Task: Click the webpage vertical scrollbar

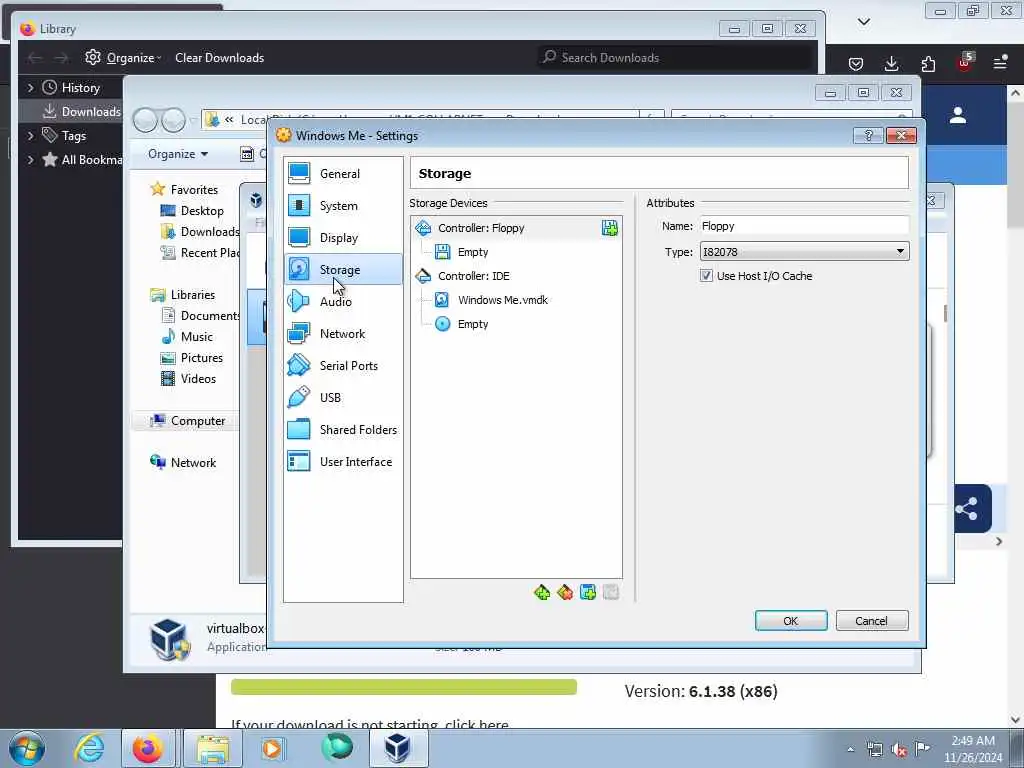Action: (x=1015, y=405)
